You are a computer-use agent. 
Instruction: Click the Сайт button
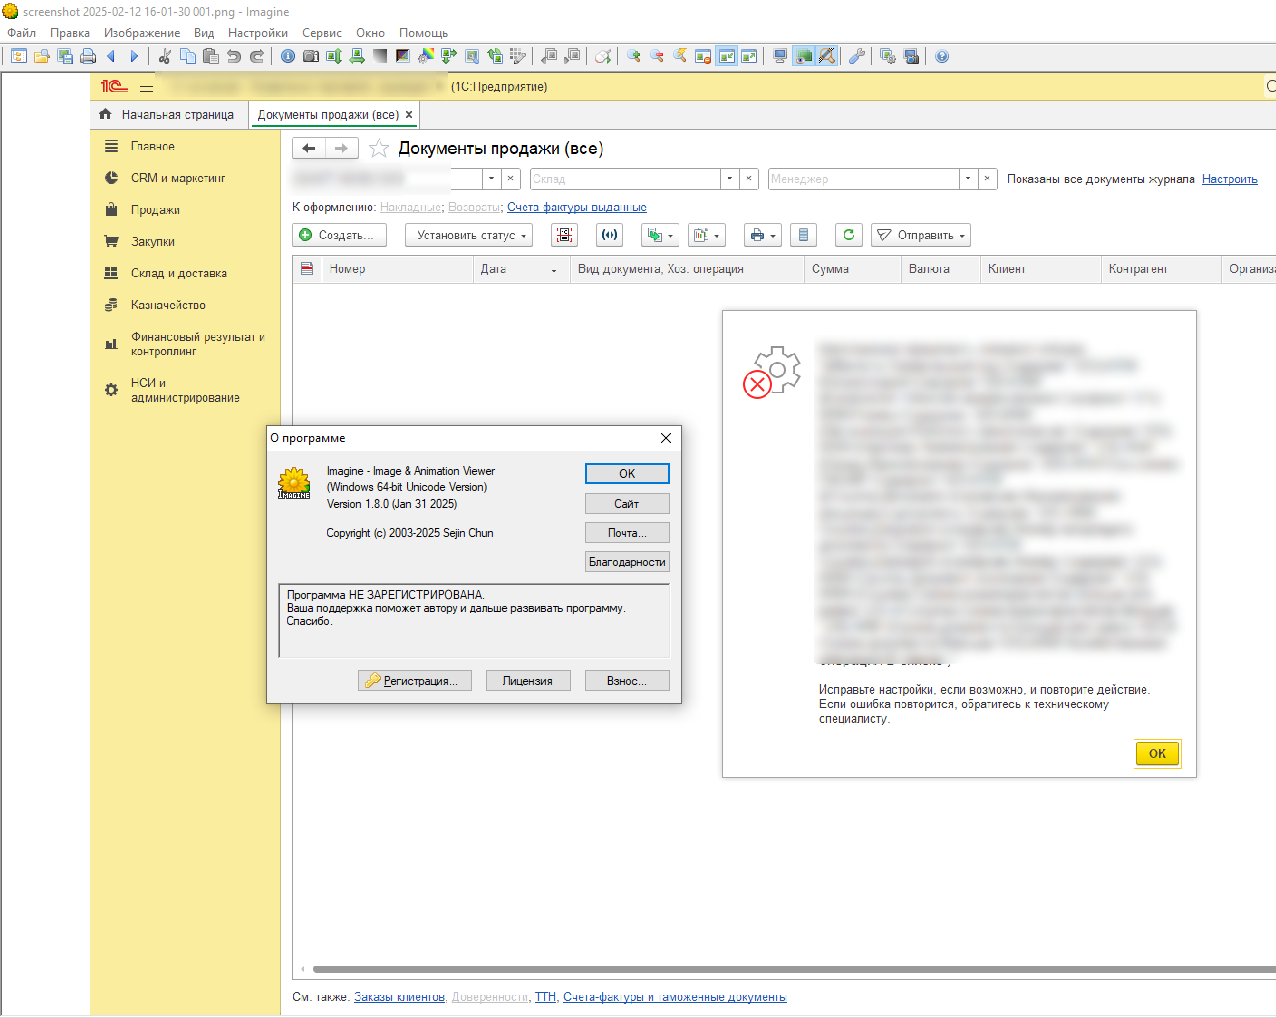pyautogui.click(x=627, y=504)
